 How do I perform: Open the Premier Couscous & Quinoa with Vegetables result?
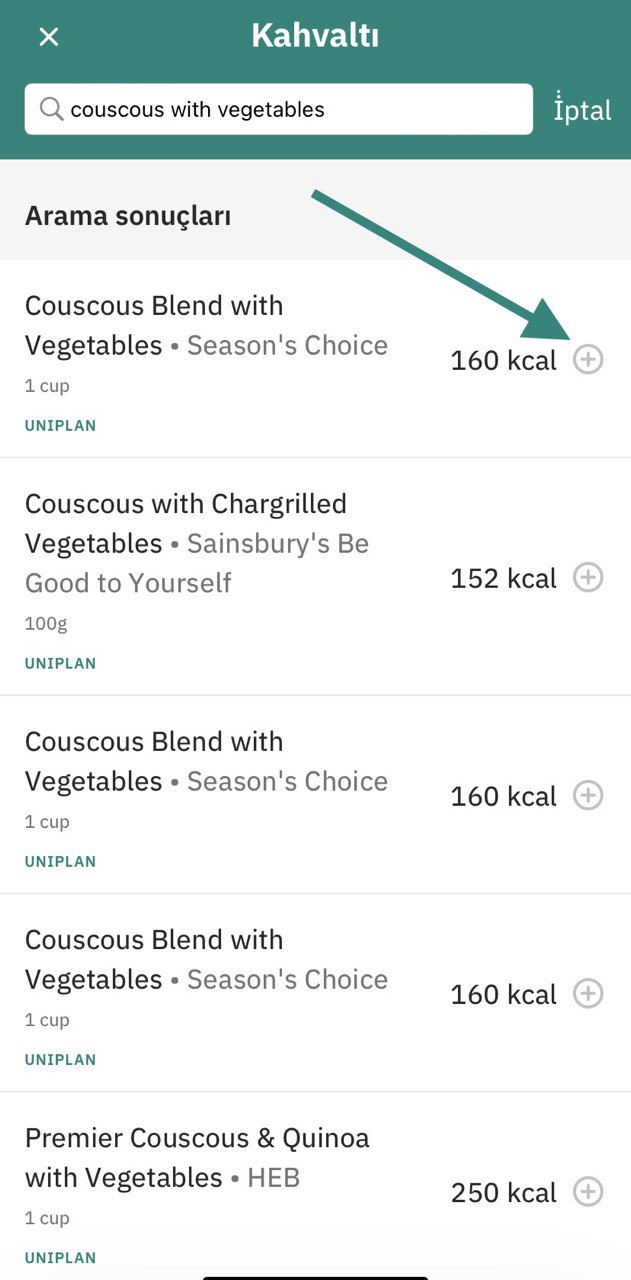pyautogui.click(x=315, y=1186)
